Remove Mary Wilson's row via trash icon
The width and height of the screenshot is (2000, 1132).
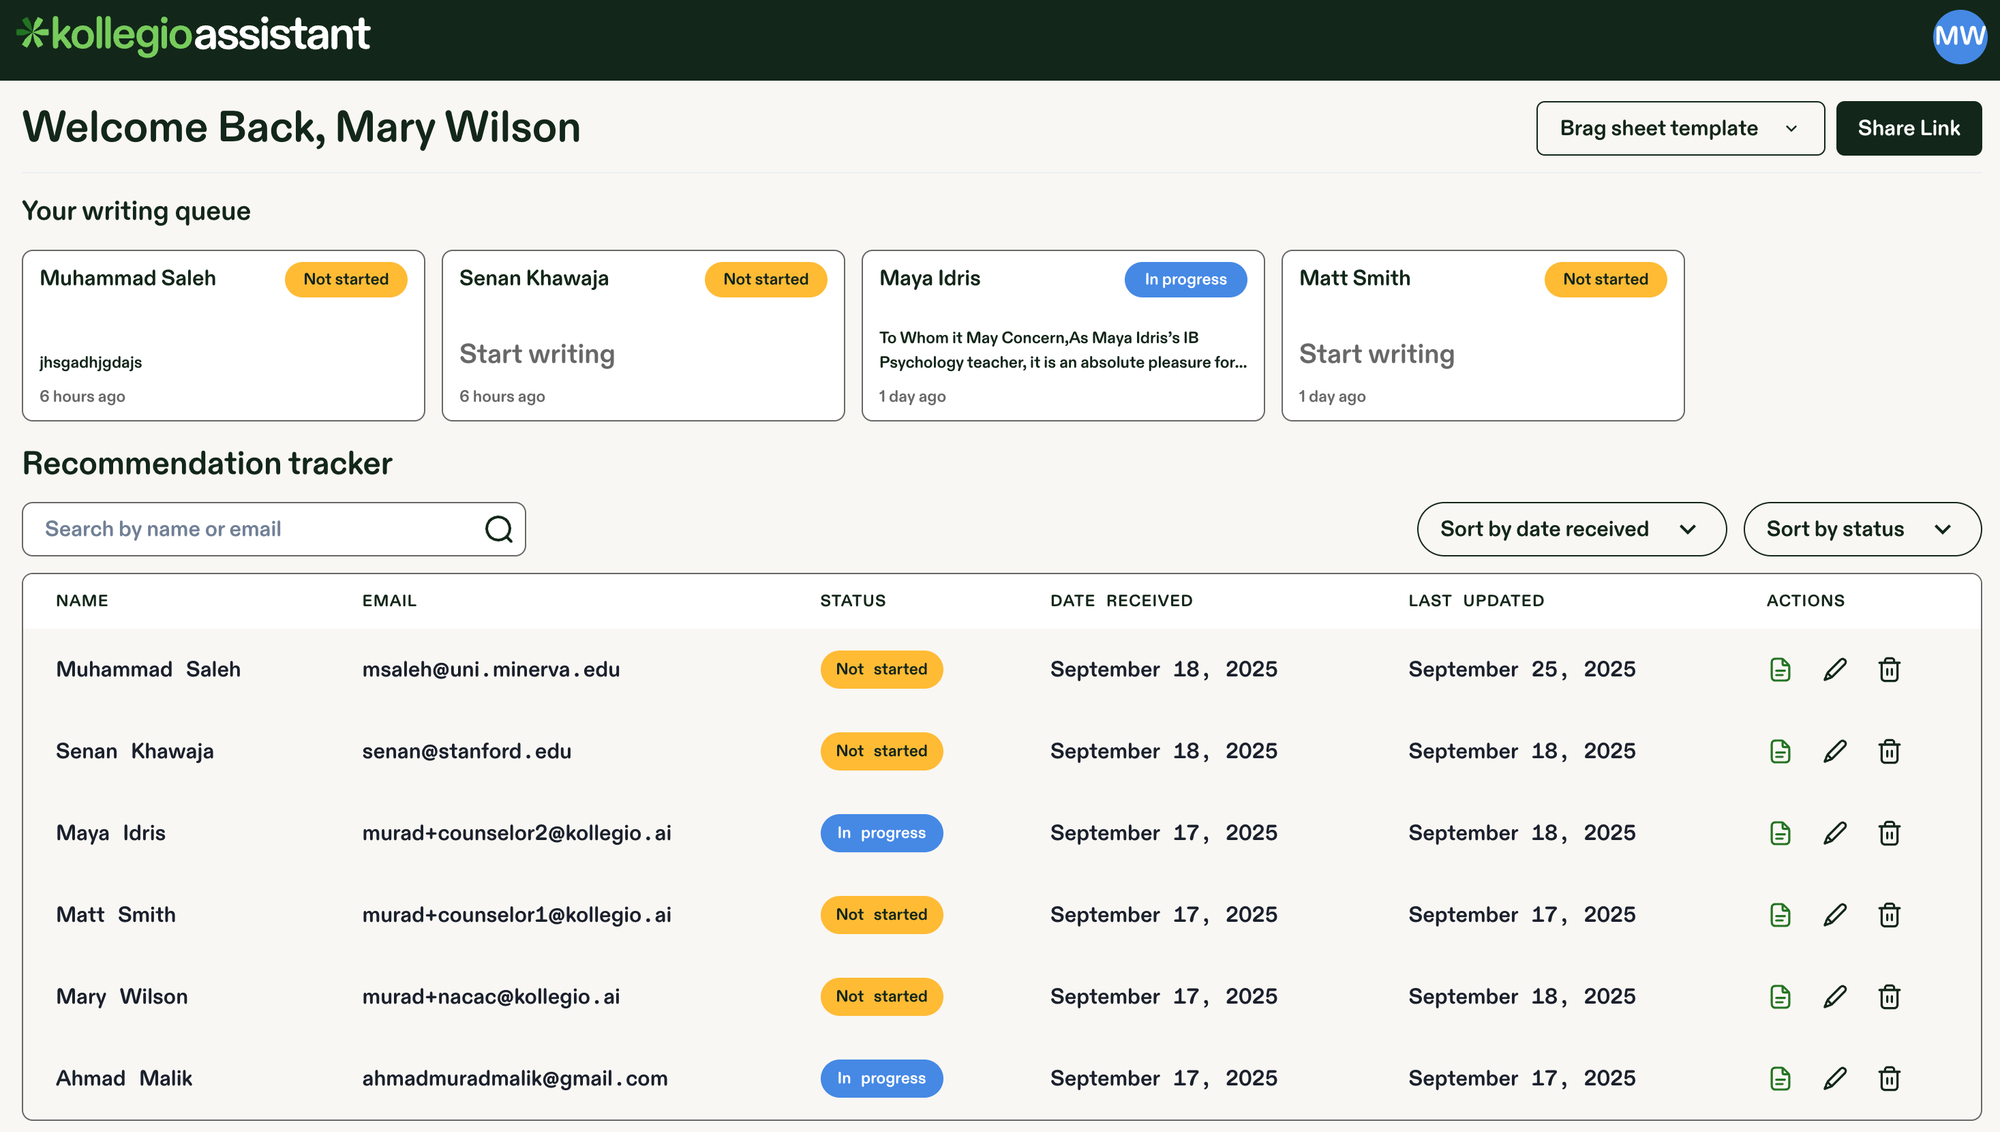[x=1889, y=996]
